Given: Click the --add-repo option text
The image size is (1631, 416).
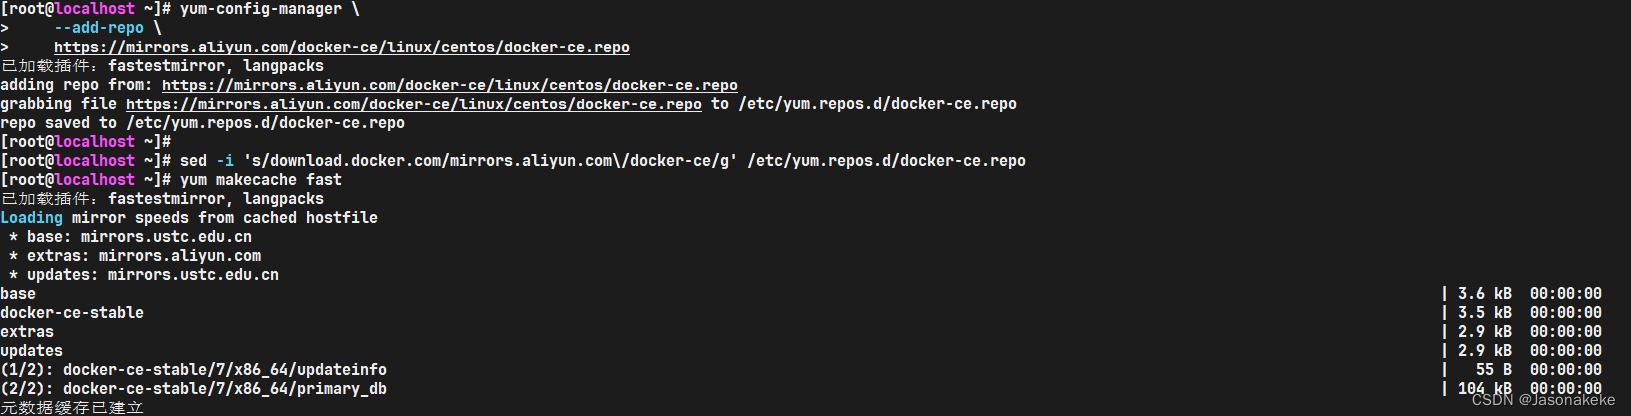Looking at the screenshot, I should pyautogui.click(x=98, y=28).
